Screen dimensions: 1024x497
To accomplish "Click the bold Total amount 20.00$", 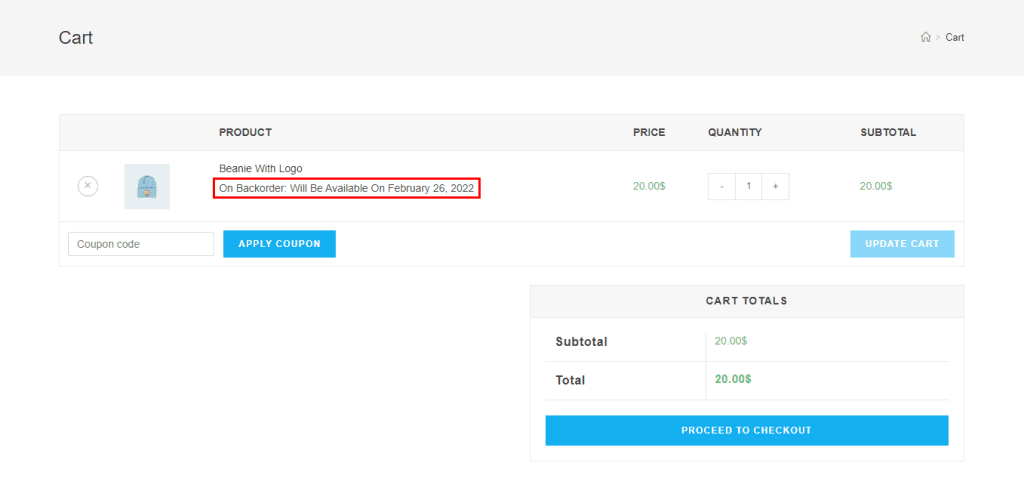I will click(x=733, y=379).
